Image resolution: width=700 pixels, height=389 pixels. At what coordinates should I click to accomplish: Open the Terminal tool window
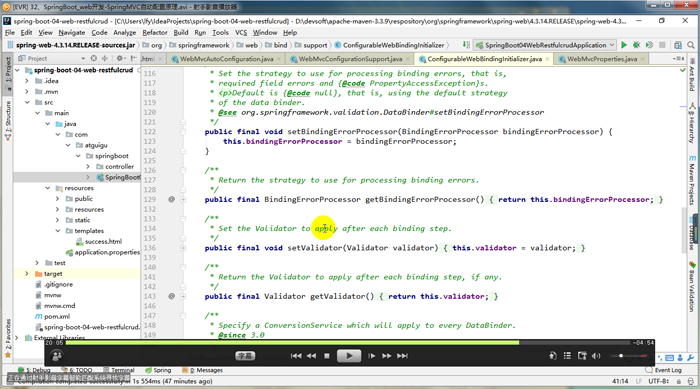point(119,370)
